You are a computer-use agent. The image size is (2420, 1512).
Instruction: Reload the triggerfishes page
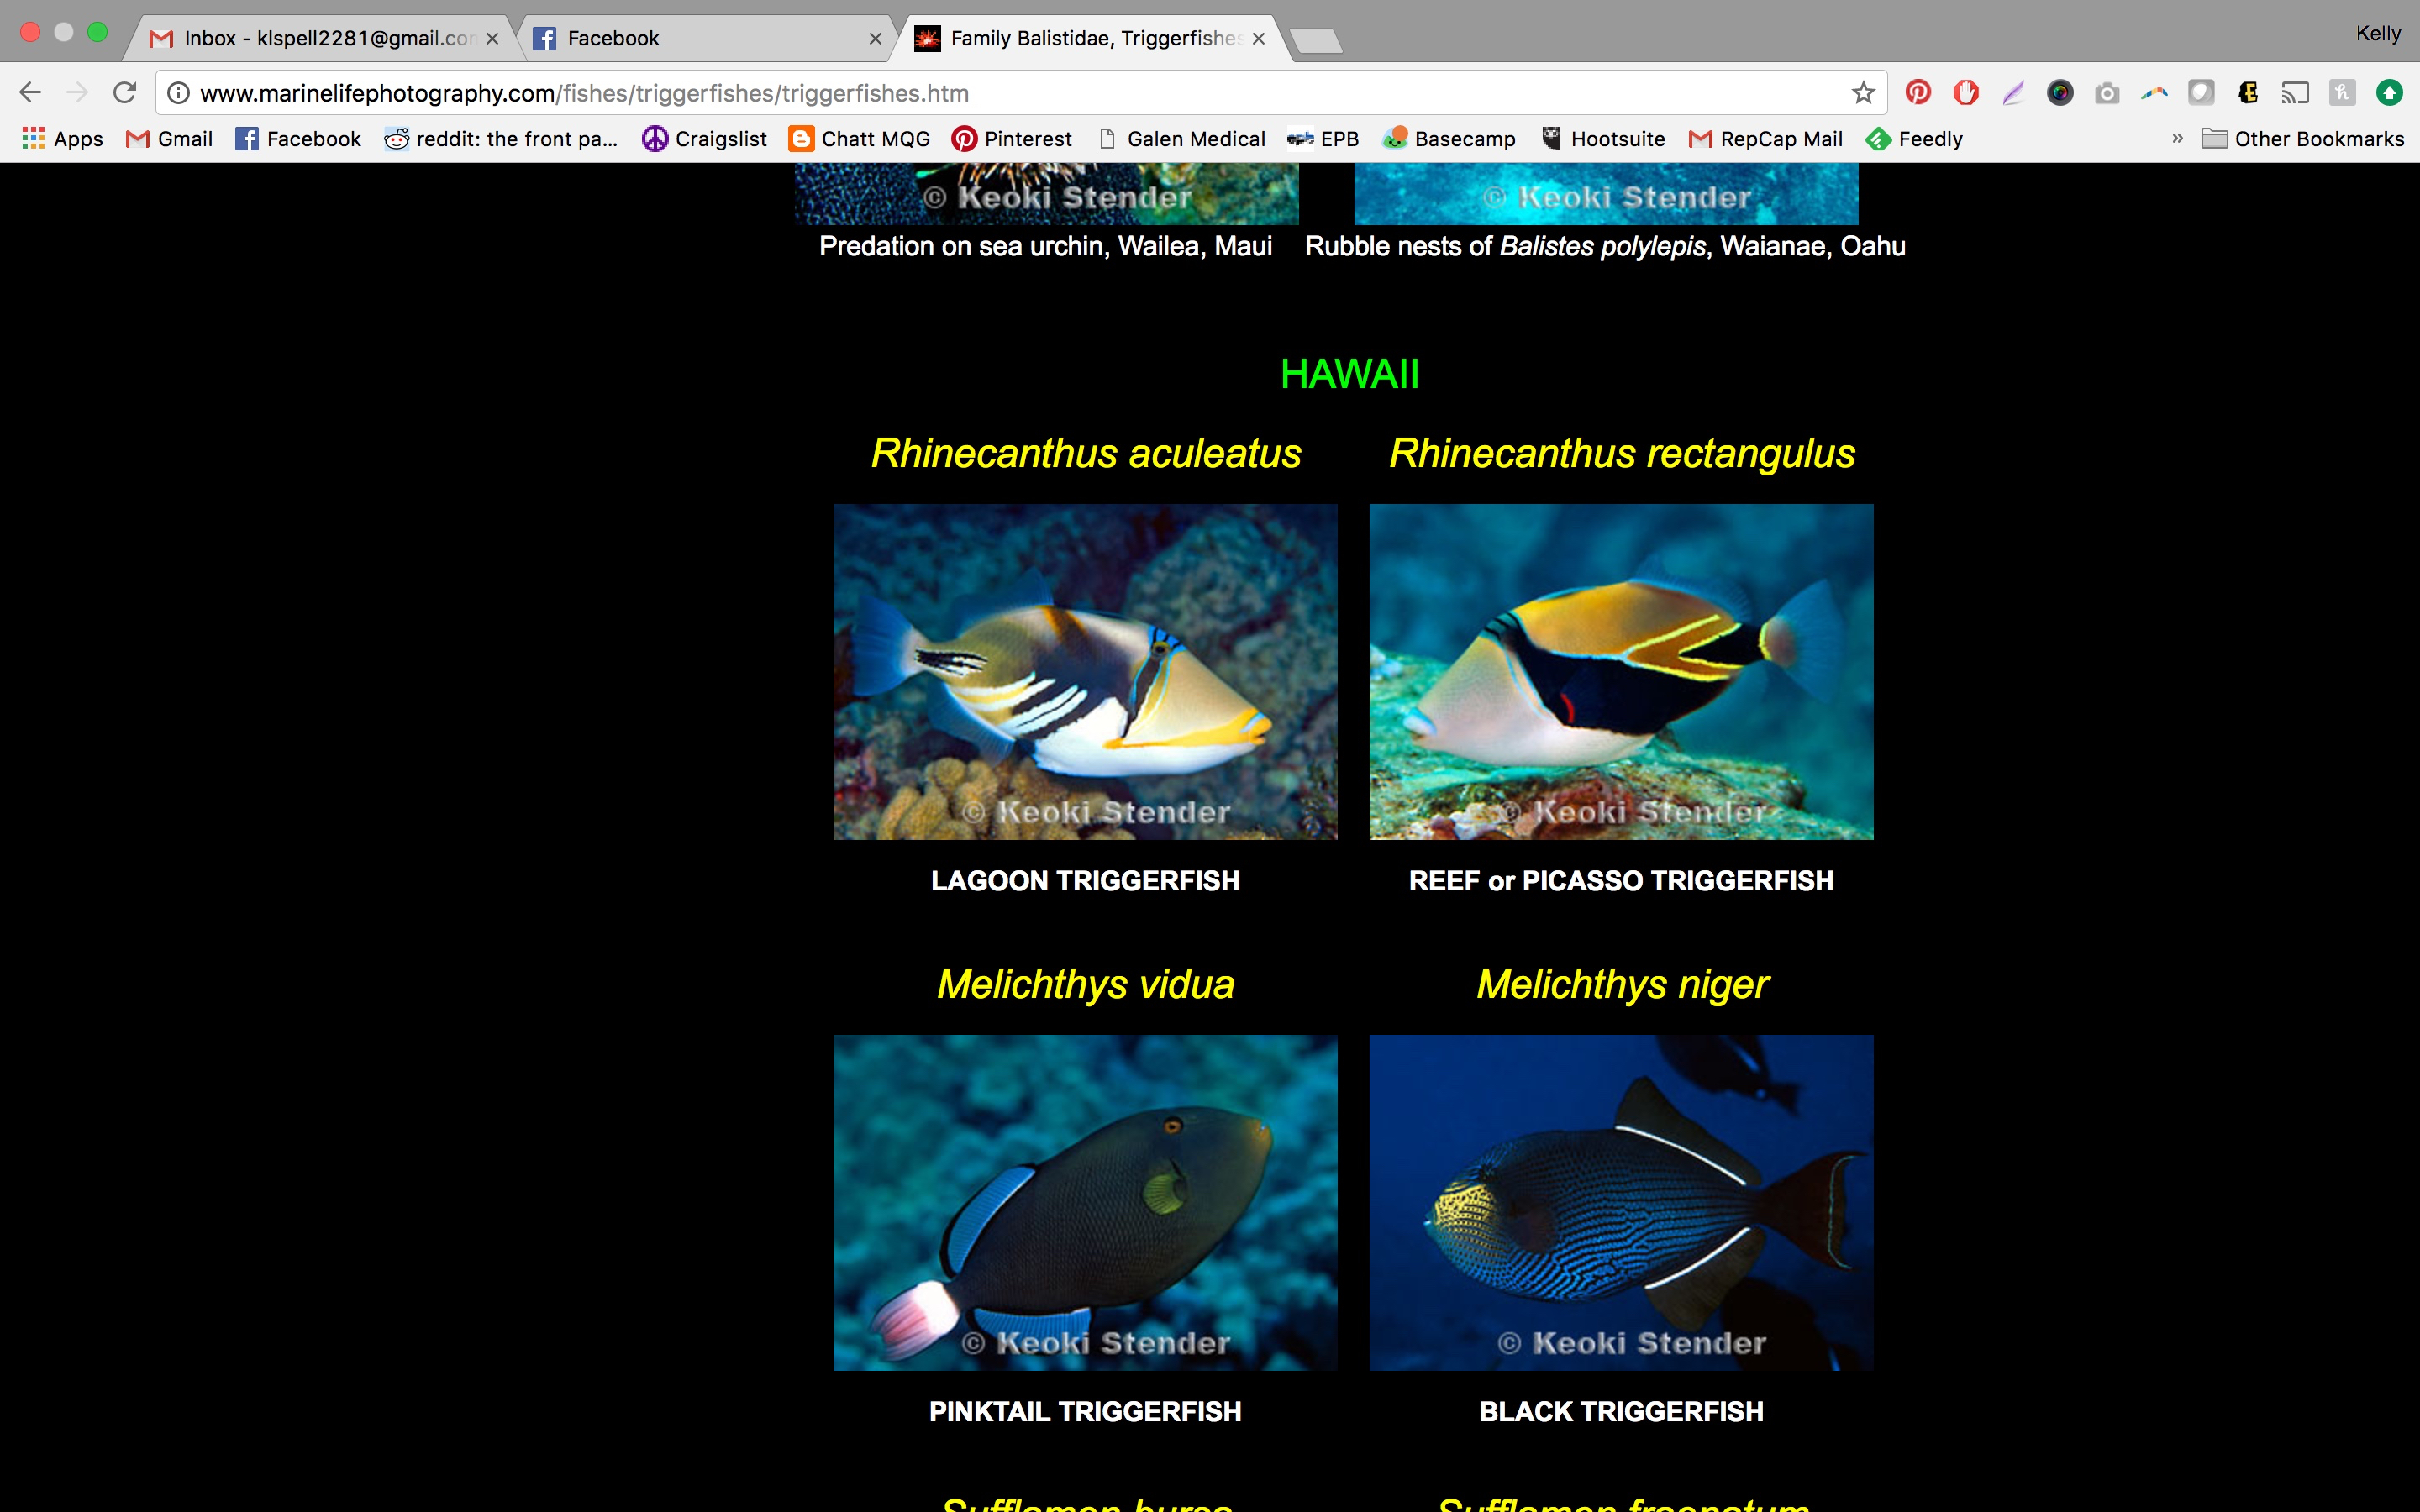point(124,93)
